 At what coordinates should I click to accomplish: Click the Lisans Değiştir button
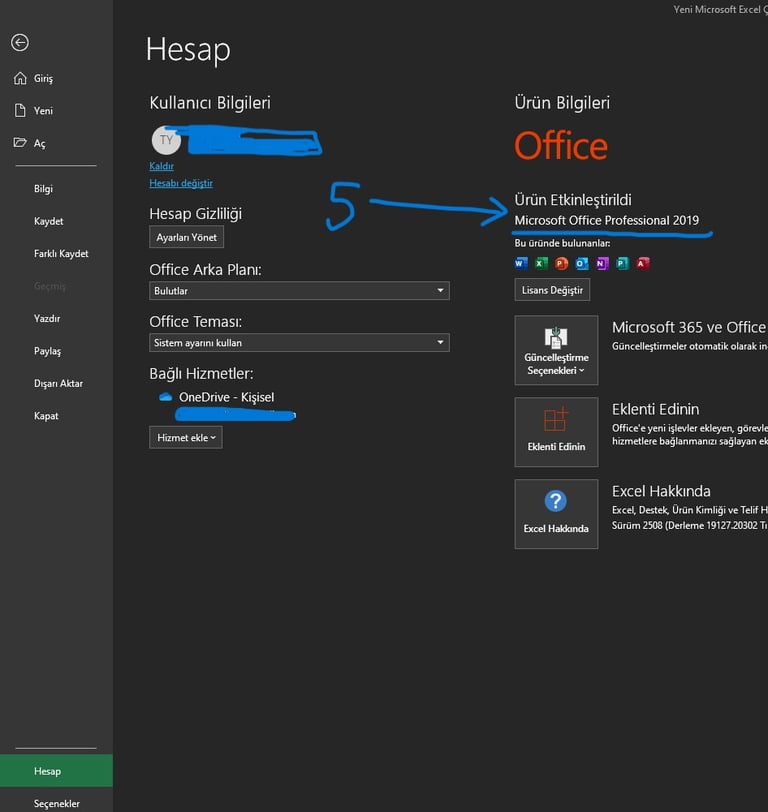click(x=552, y=290)
